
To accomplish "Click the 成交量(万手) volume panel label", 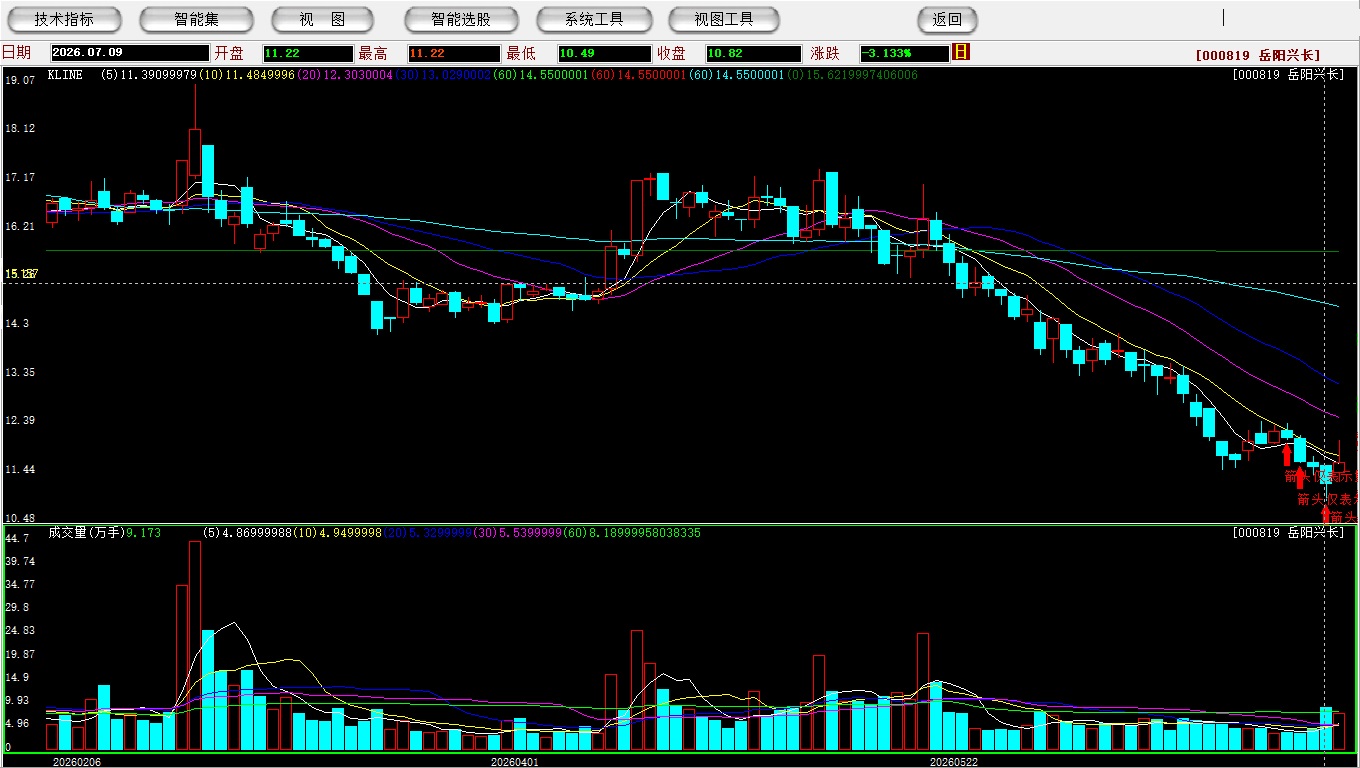I will [x=86, y=533].
